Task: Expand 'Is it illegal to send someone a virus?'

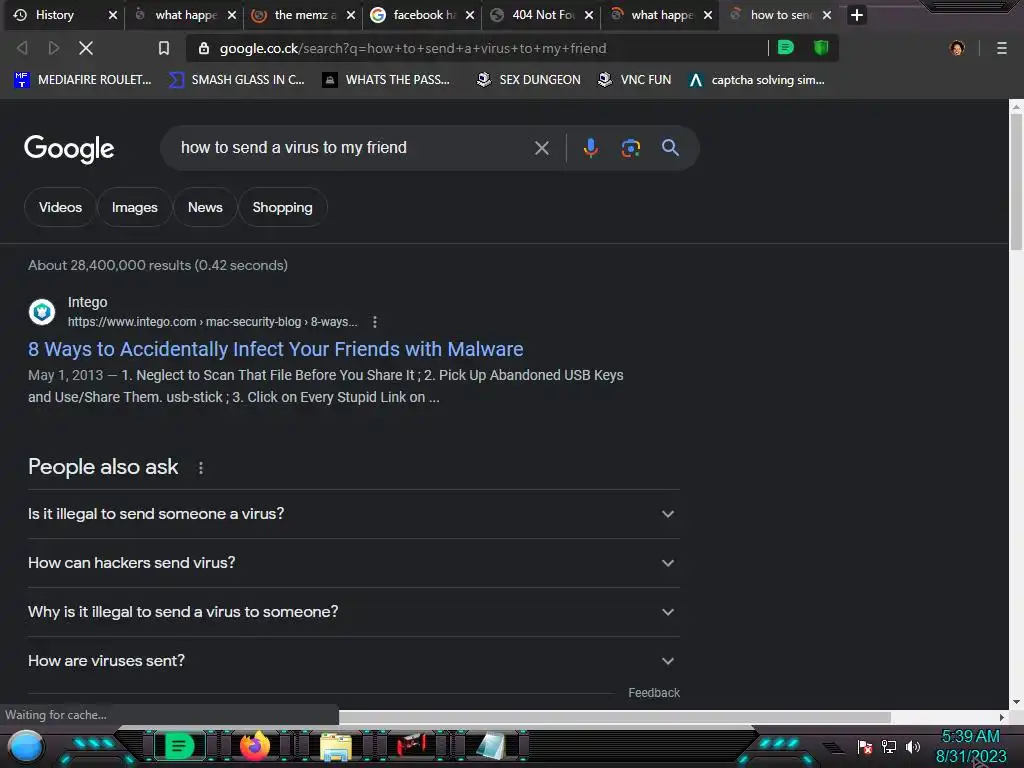Action: tap(353, 514)
